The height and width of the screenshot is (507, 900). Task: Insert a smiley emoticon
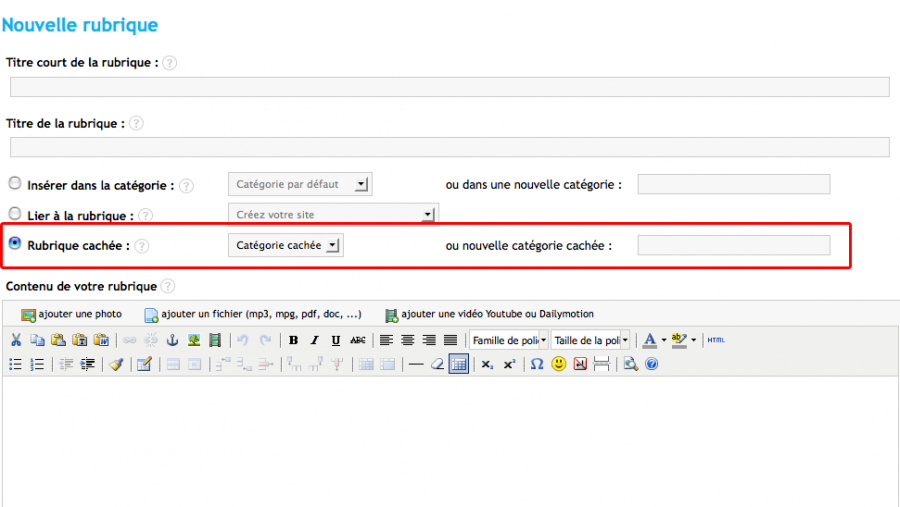558,364
